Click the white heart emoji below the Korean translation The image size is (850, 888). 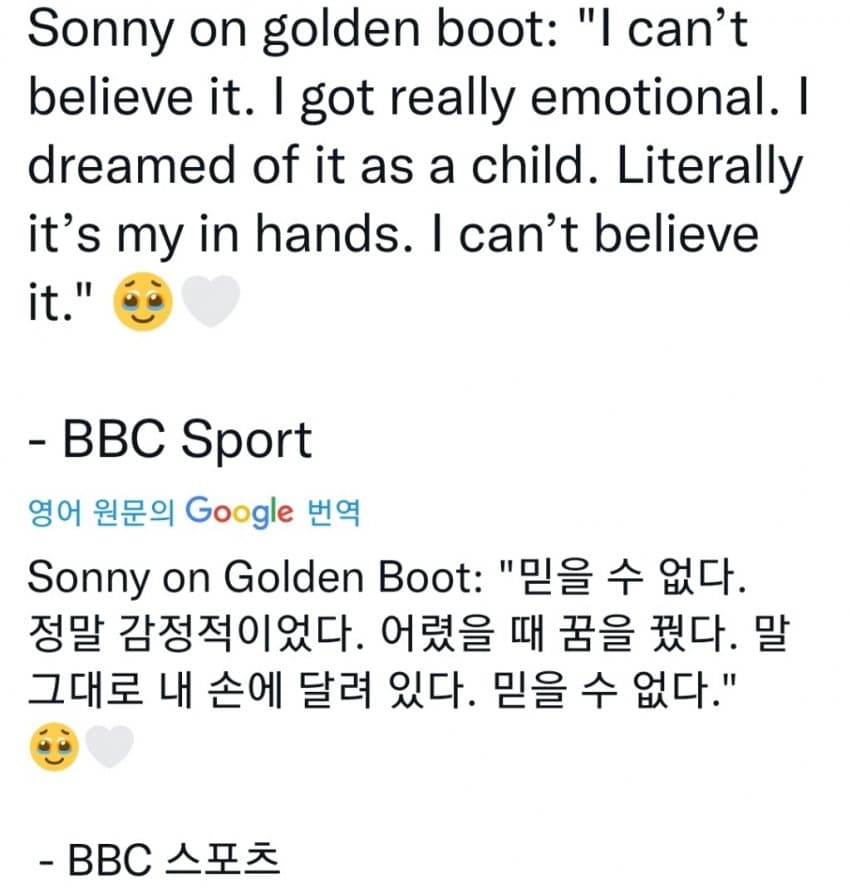tap(110, 747)
